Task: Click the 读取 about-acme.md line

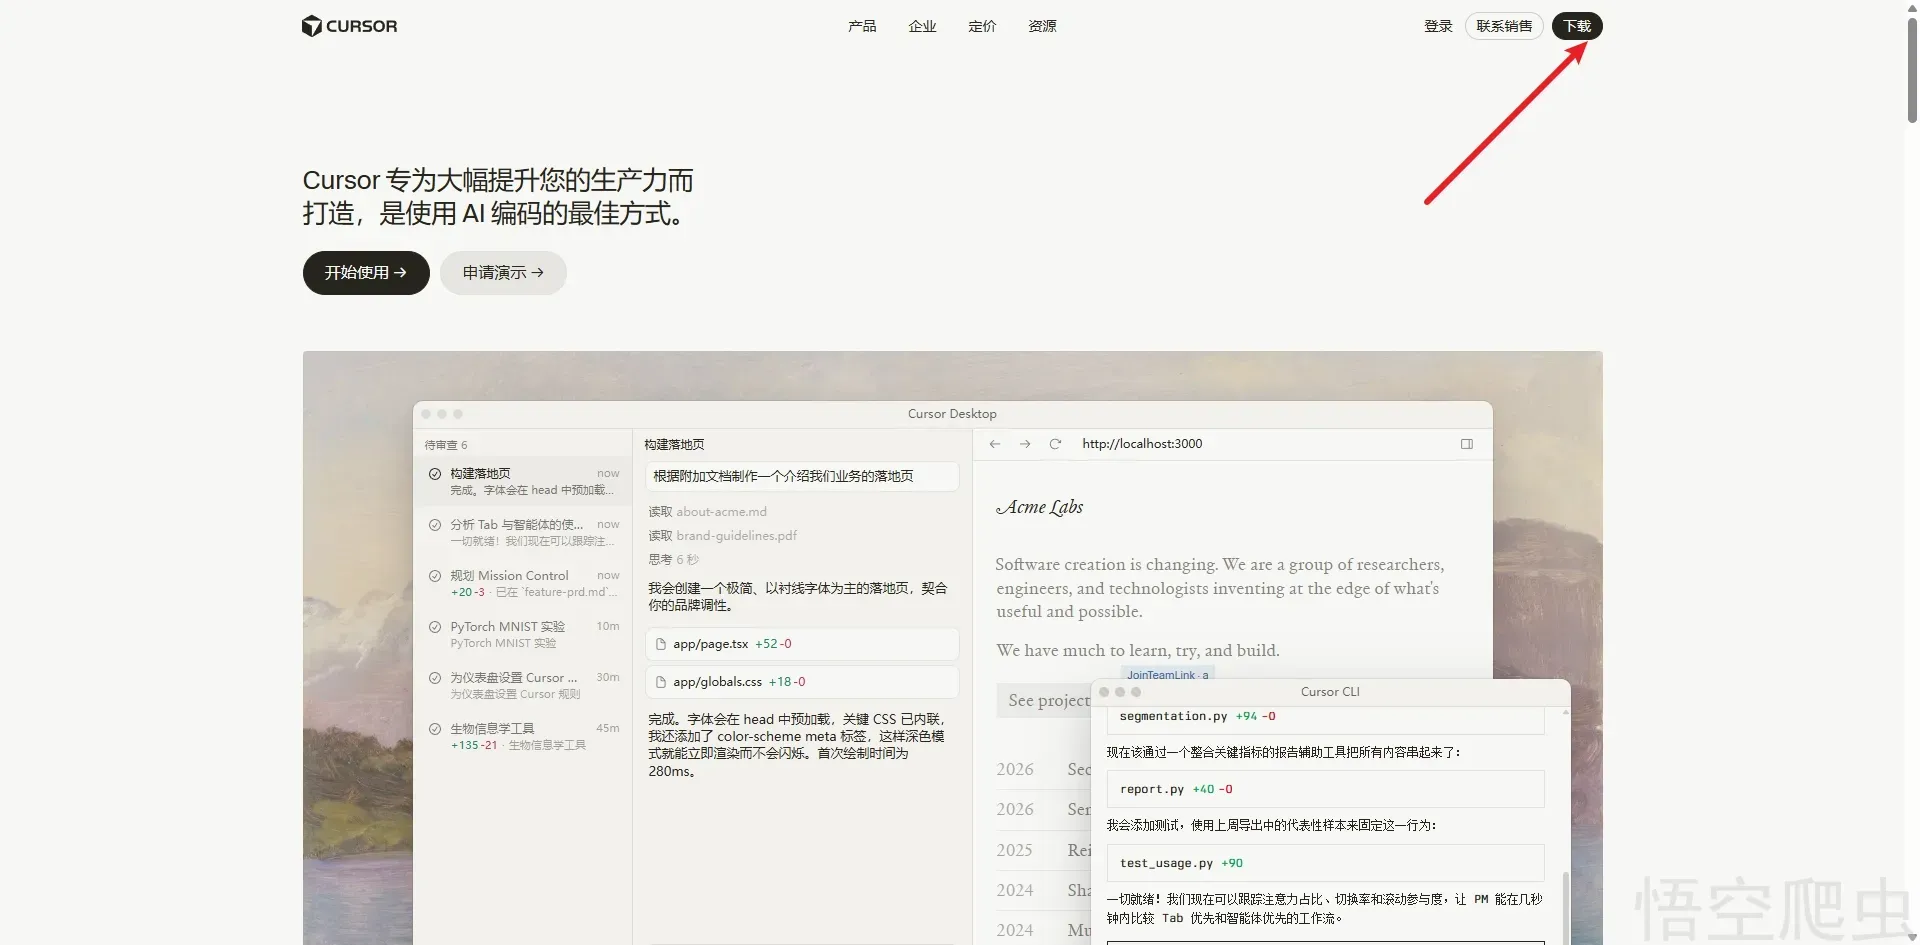Action: tap(707, 512)
